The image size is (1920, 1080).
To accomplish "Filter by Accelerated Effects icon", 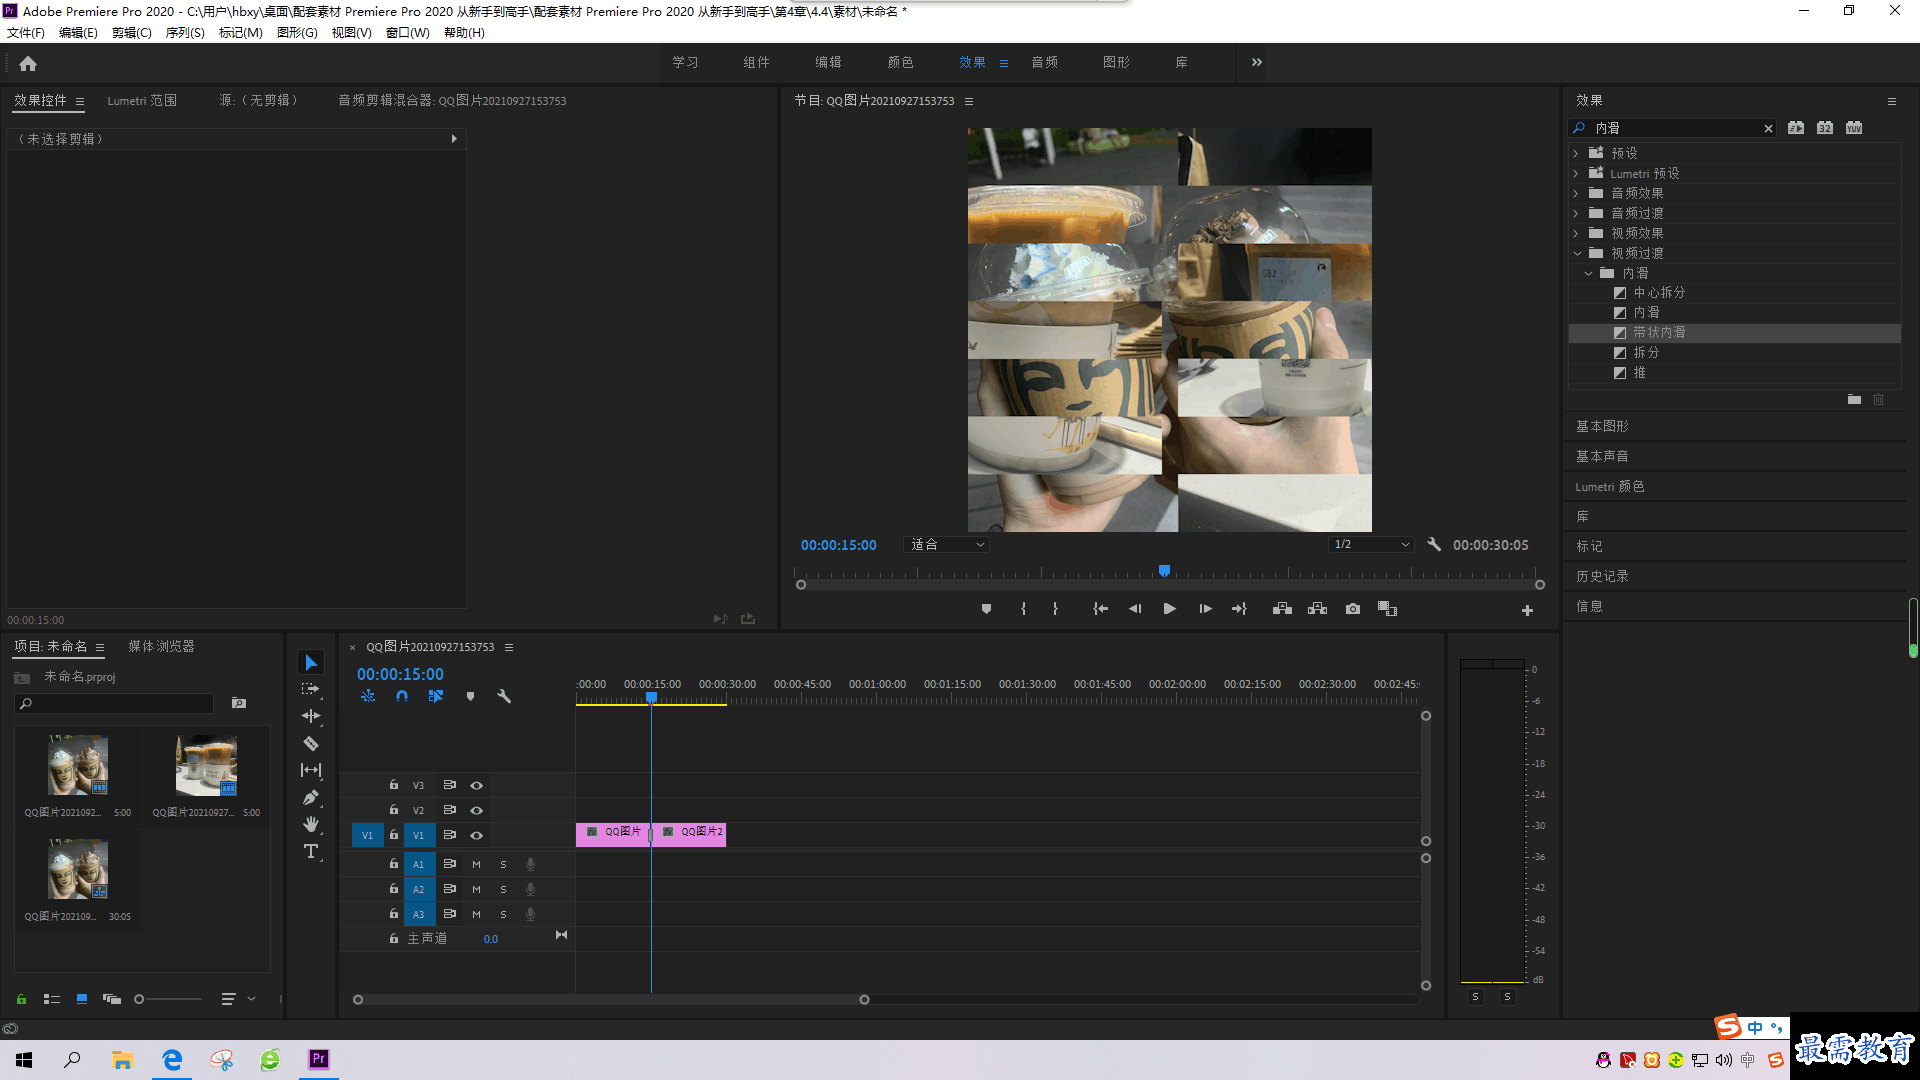I will (1796, 128).
